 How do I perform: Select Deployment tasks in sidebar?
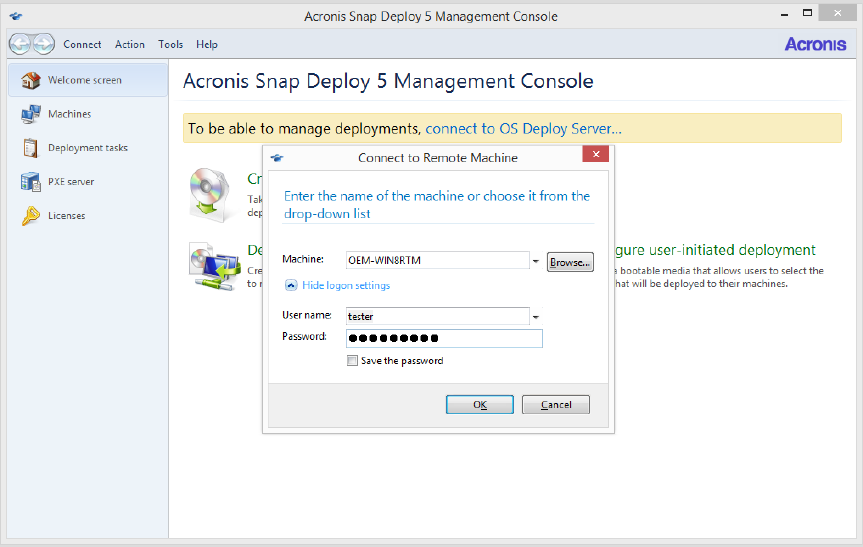click(88, 147)
